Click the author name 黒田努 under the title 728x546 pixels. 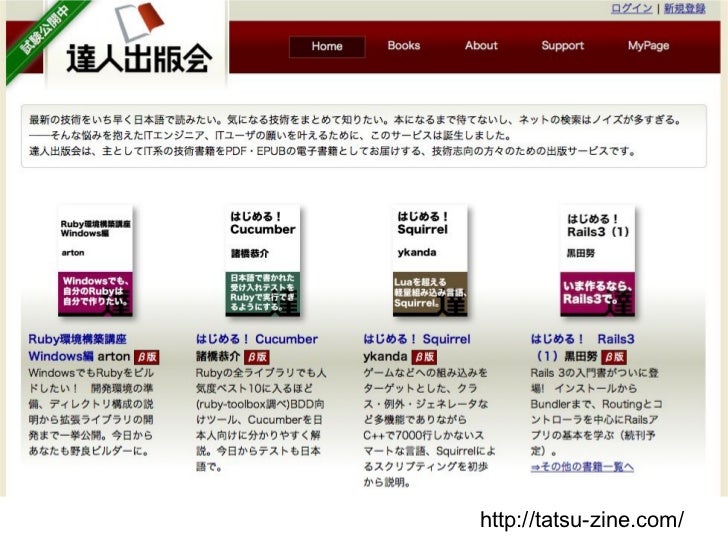coord(581,357)
